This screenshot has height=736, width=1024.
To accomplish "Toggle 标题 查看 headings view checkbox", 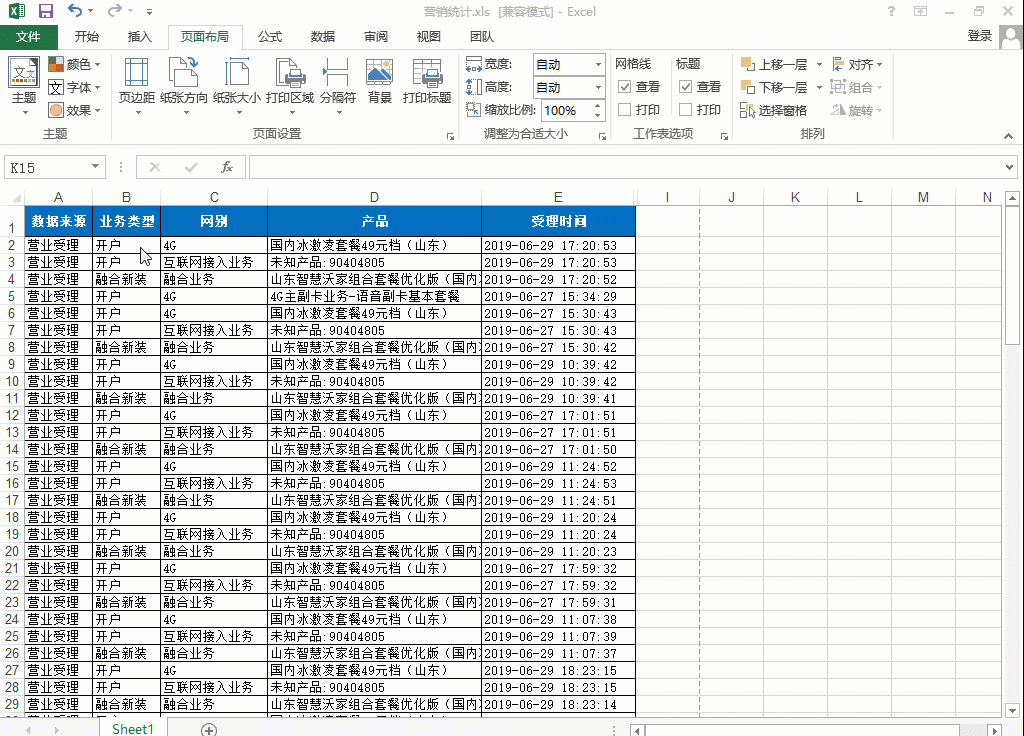I will [685, 87].
